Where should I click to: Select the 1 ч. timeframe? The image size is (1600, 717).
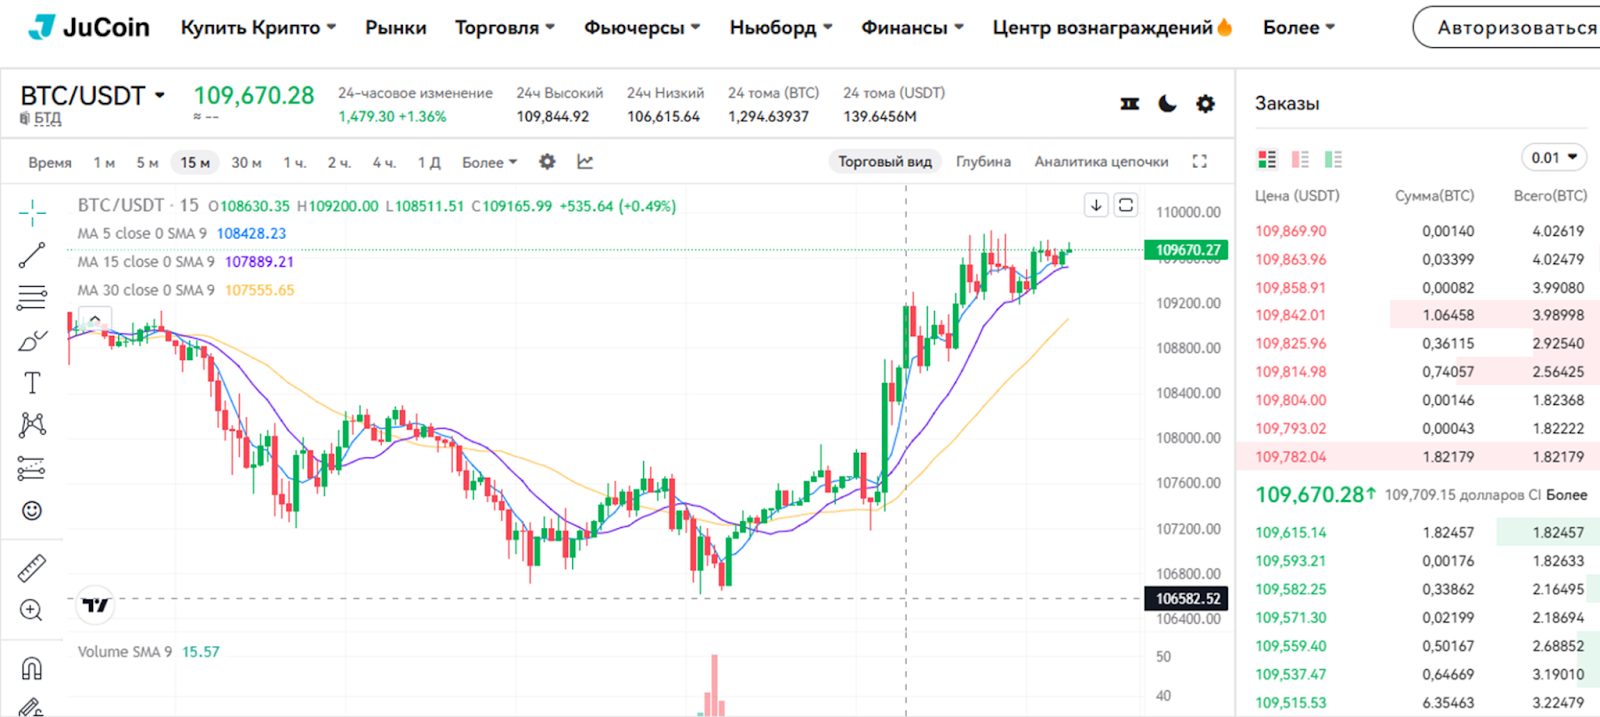294,162
